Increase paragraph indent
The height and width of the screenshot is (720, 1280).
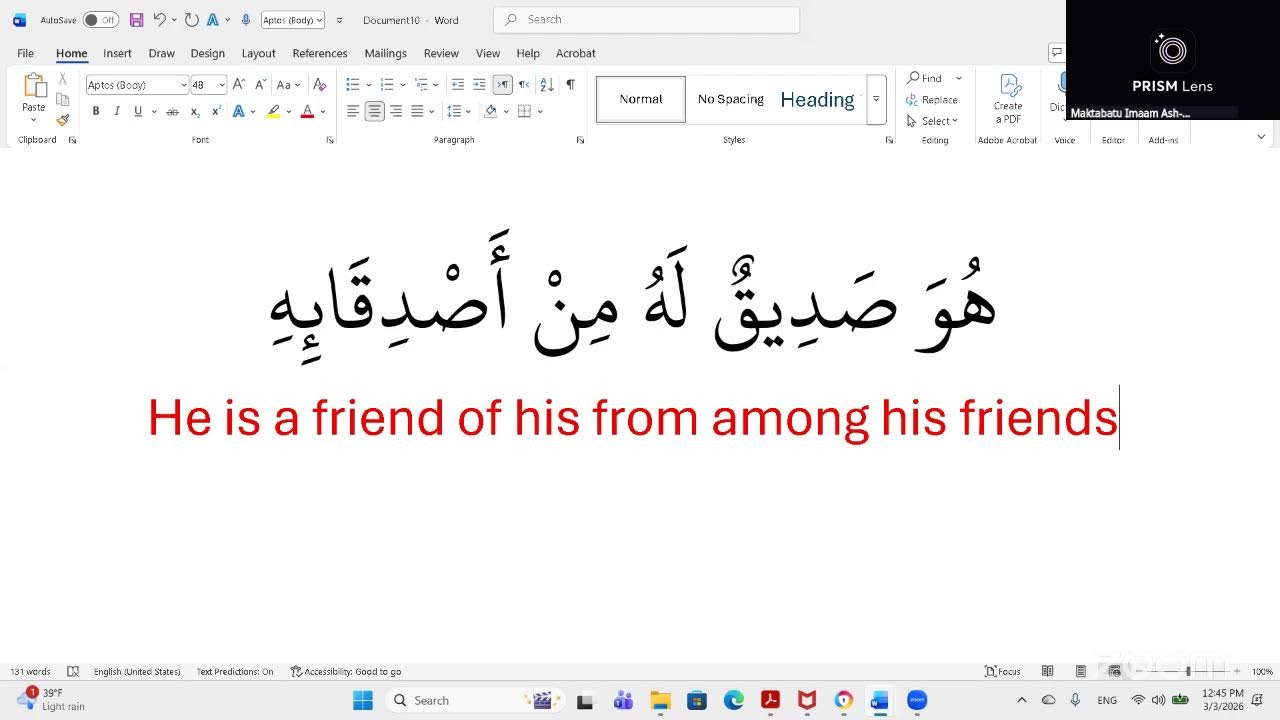point(479,85)
